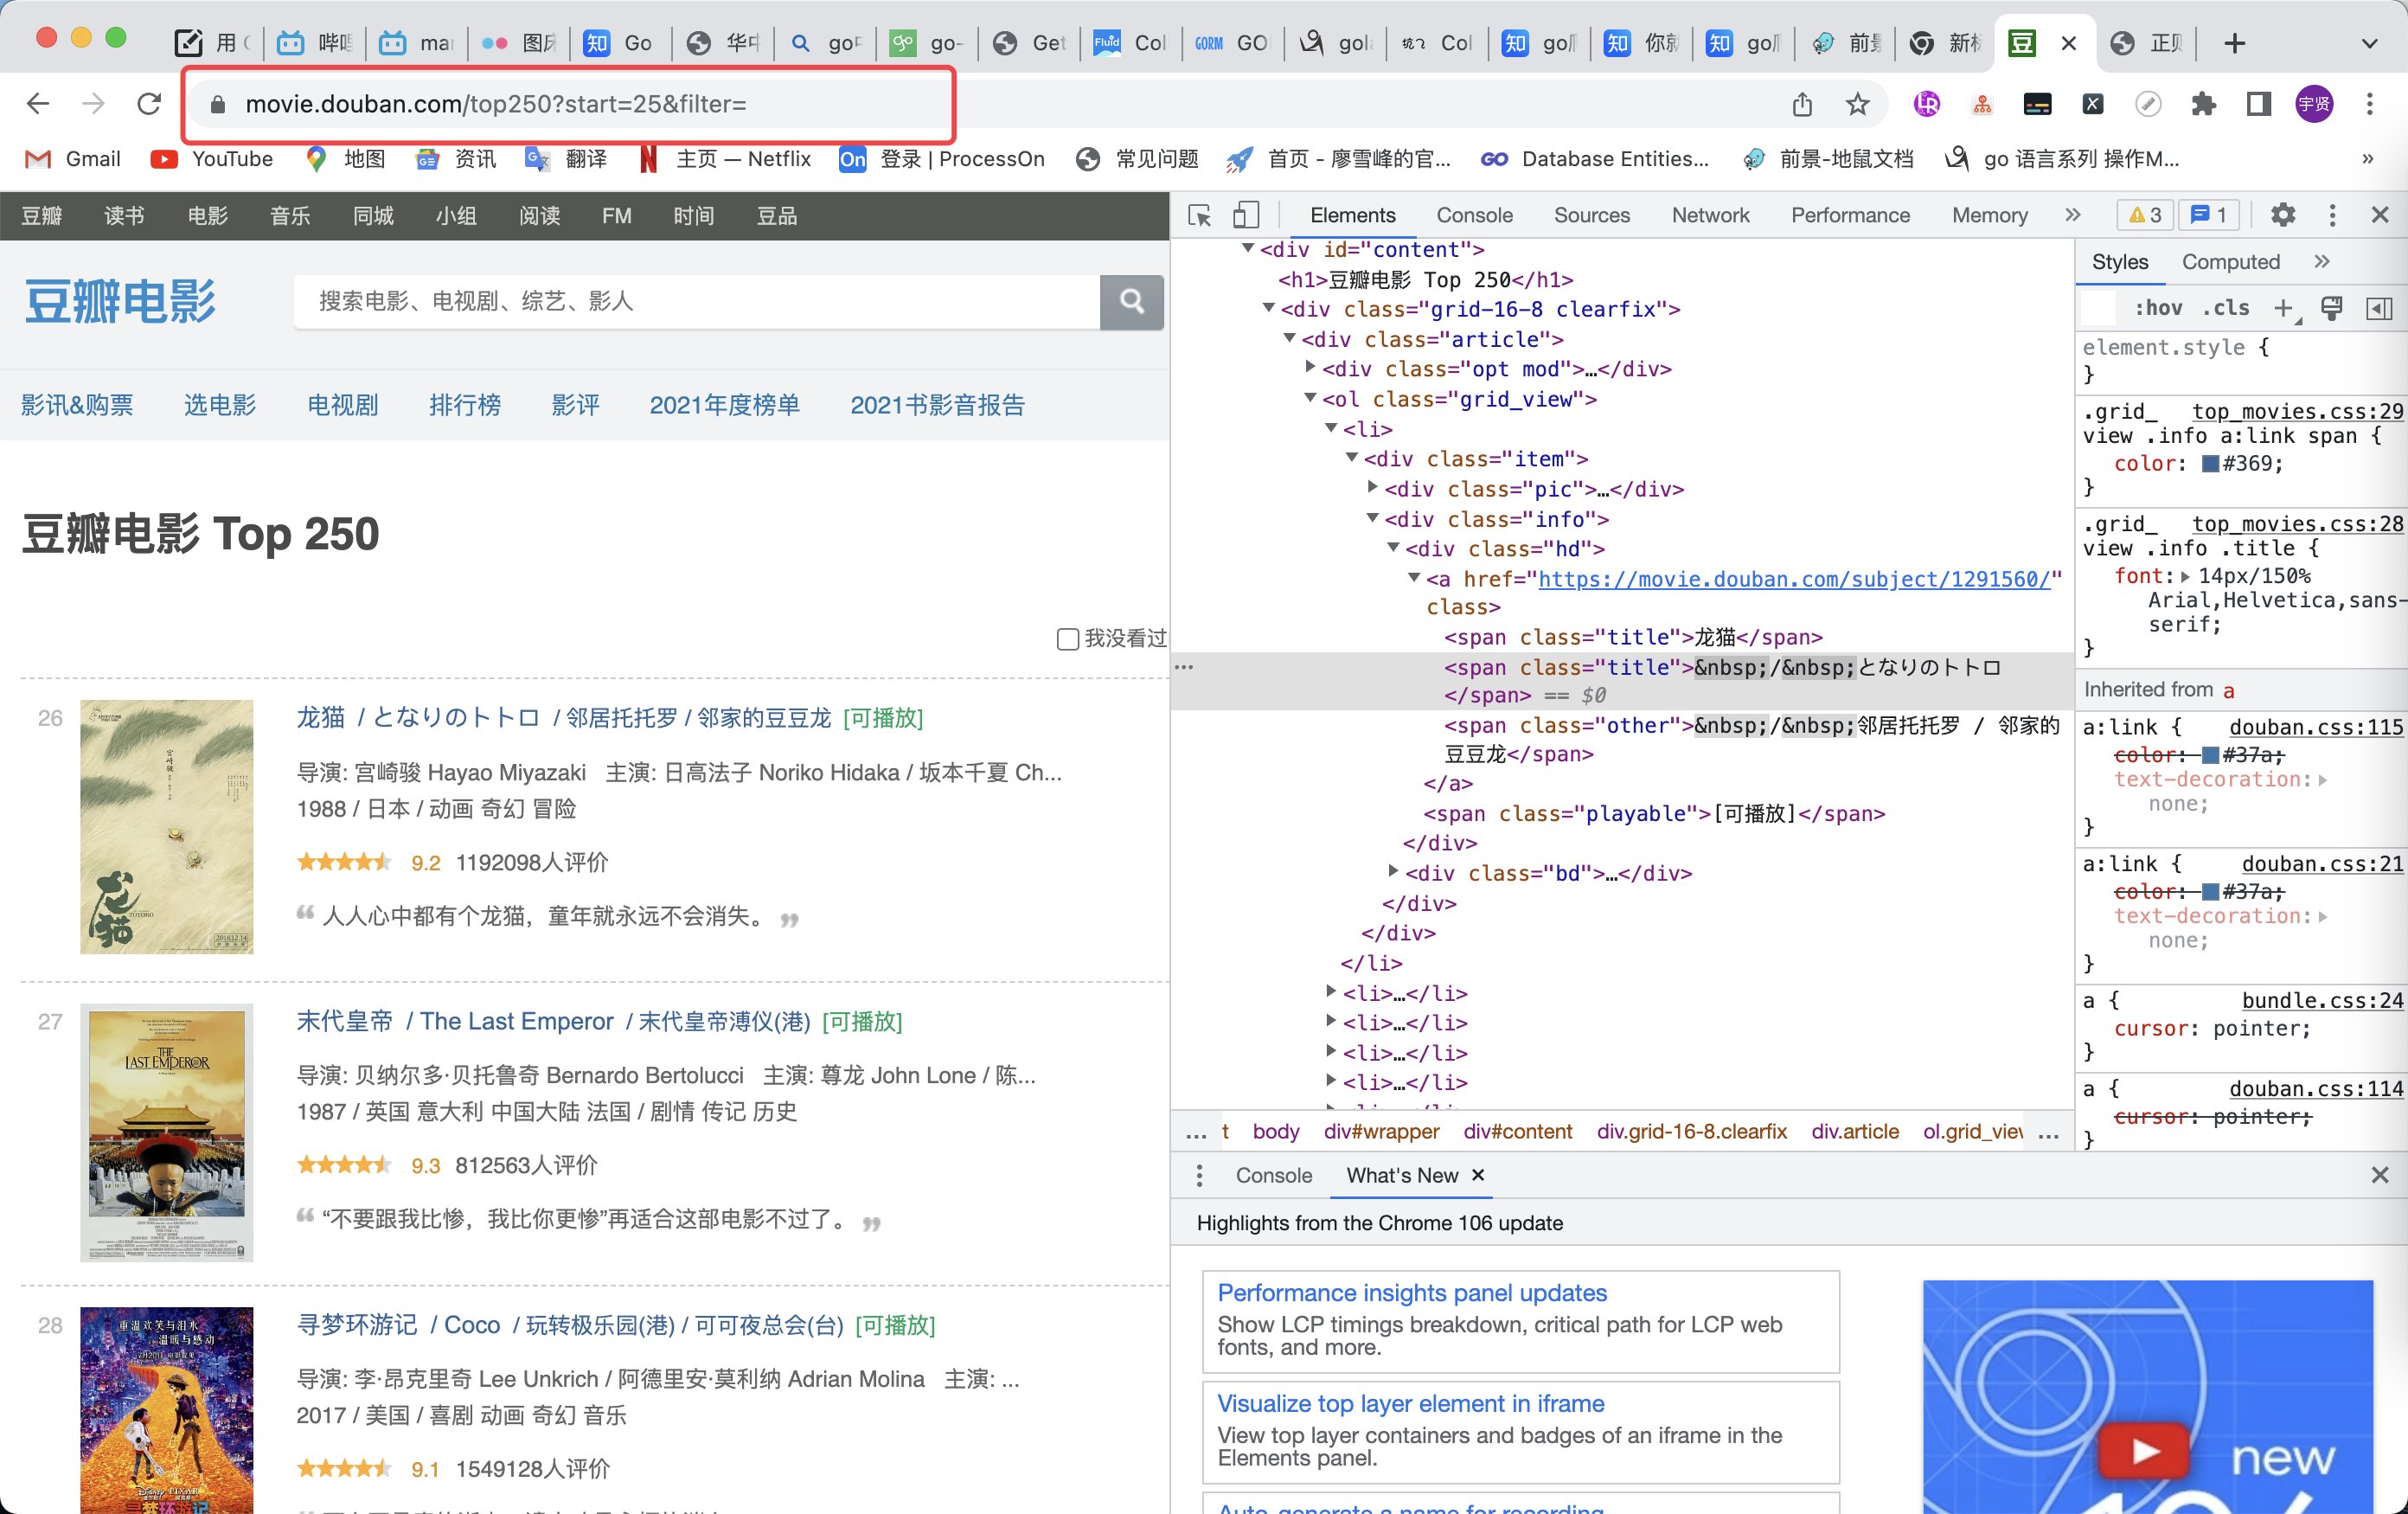
Task: Activate the DevTools inspect element picker
Action: coord(1200,215)
